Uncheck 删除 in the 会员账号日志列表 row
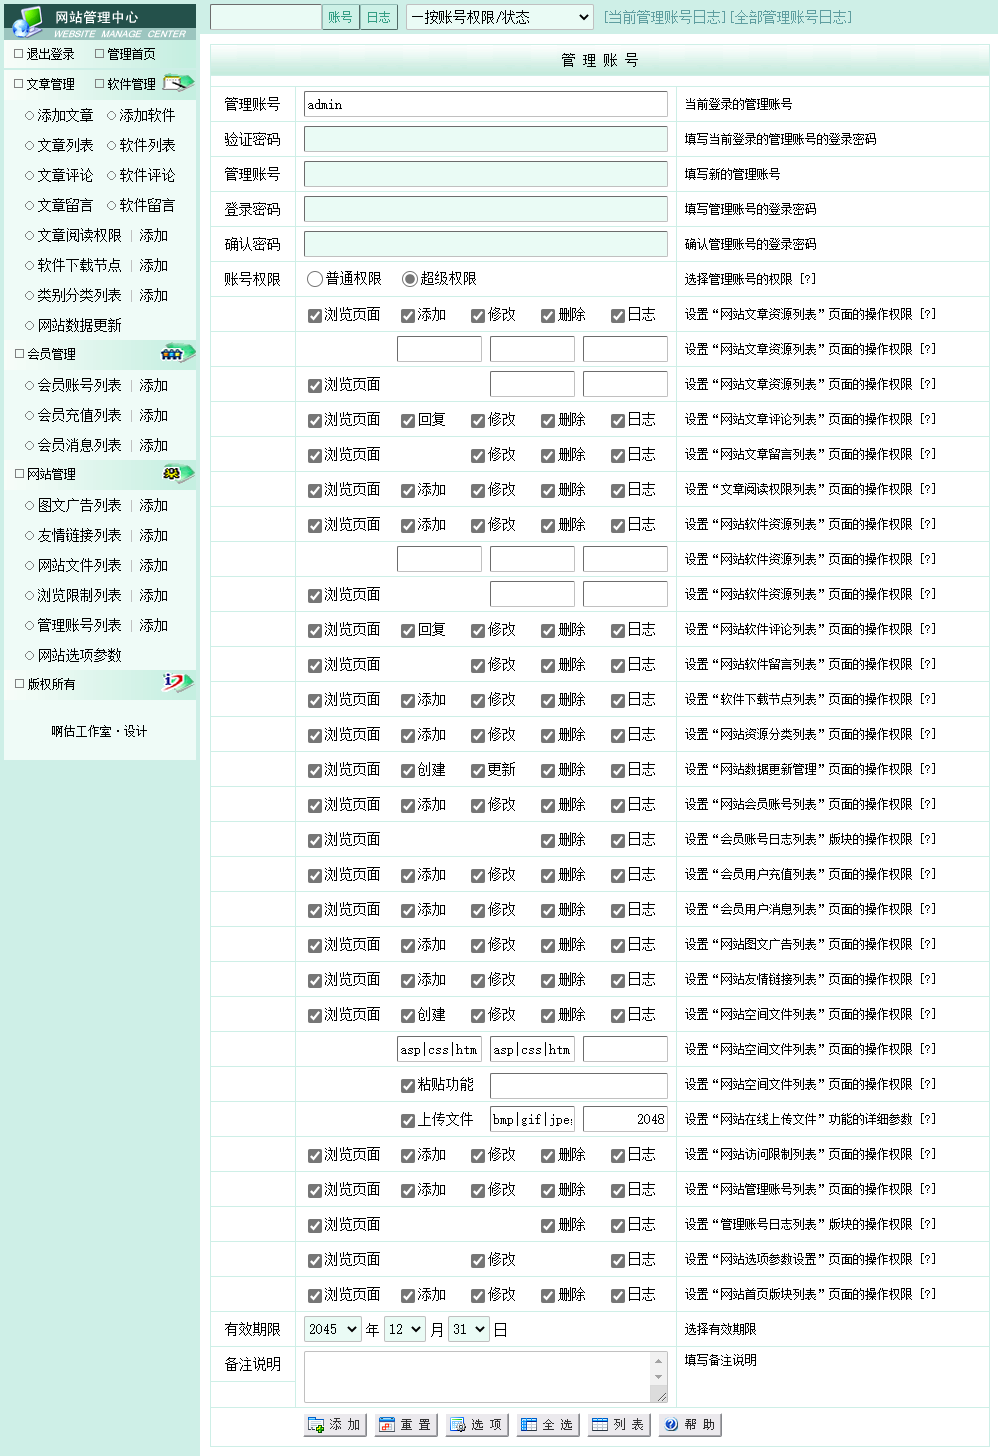This screenshot has width=998, height=1456. click(548, 840)
